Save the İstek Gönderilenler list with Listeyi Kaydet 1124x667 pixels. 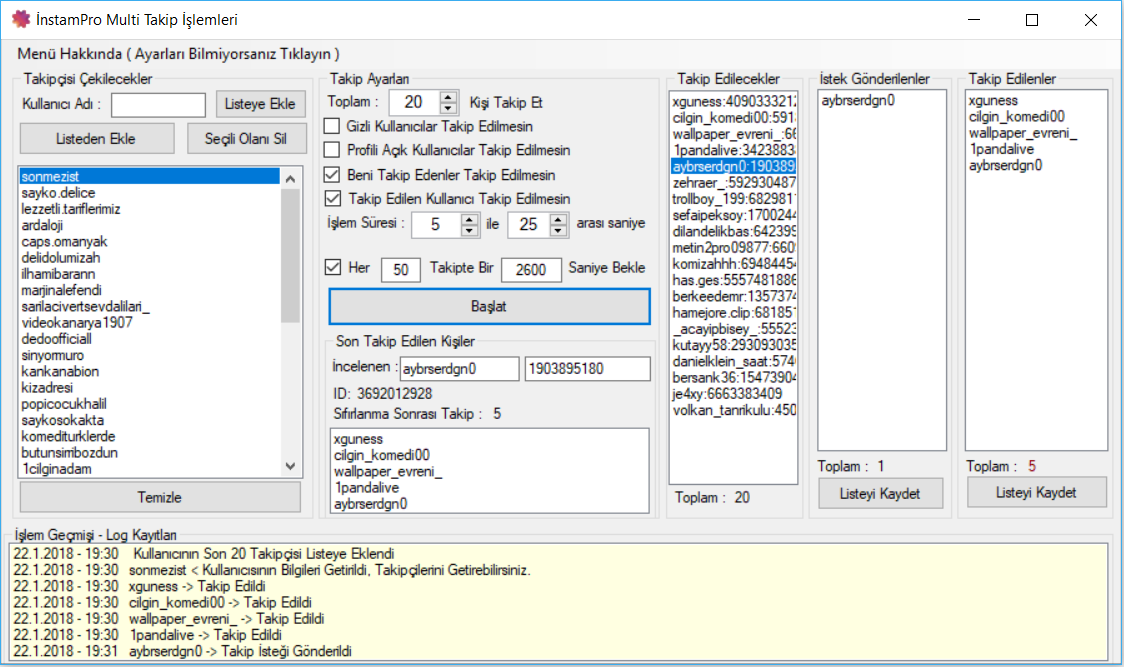(x=880, y=493)
